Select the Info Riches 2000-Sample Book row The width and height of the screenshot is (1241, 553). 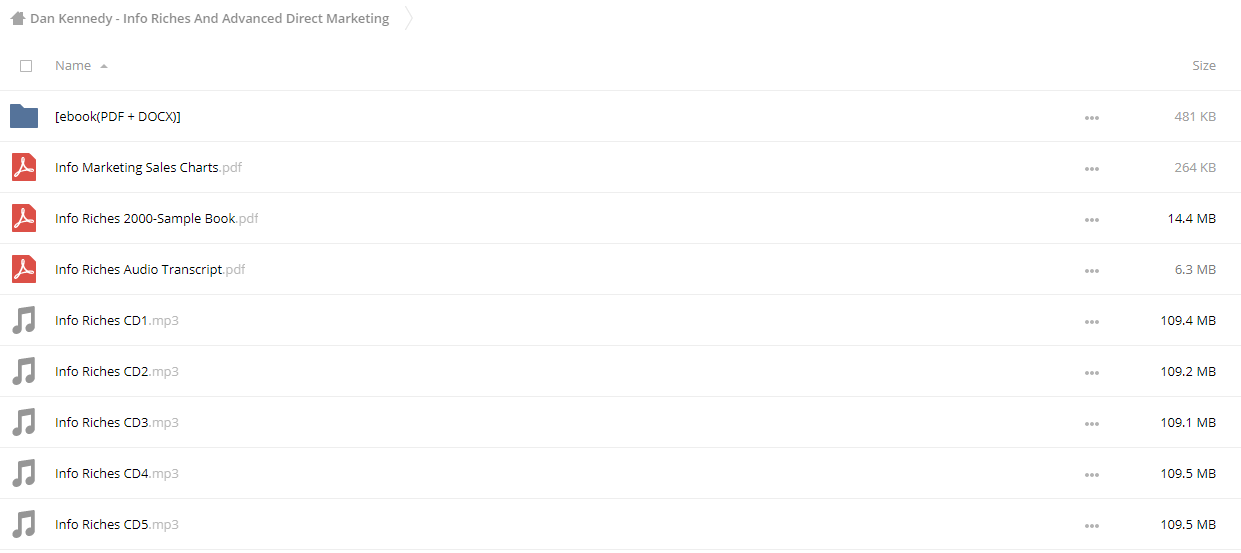(x=620, y=218)
